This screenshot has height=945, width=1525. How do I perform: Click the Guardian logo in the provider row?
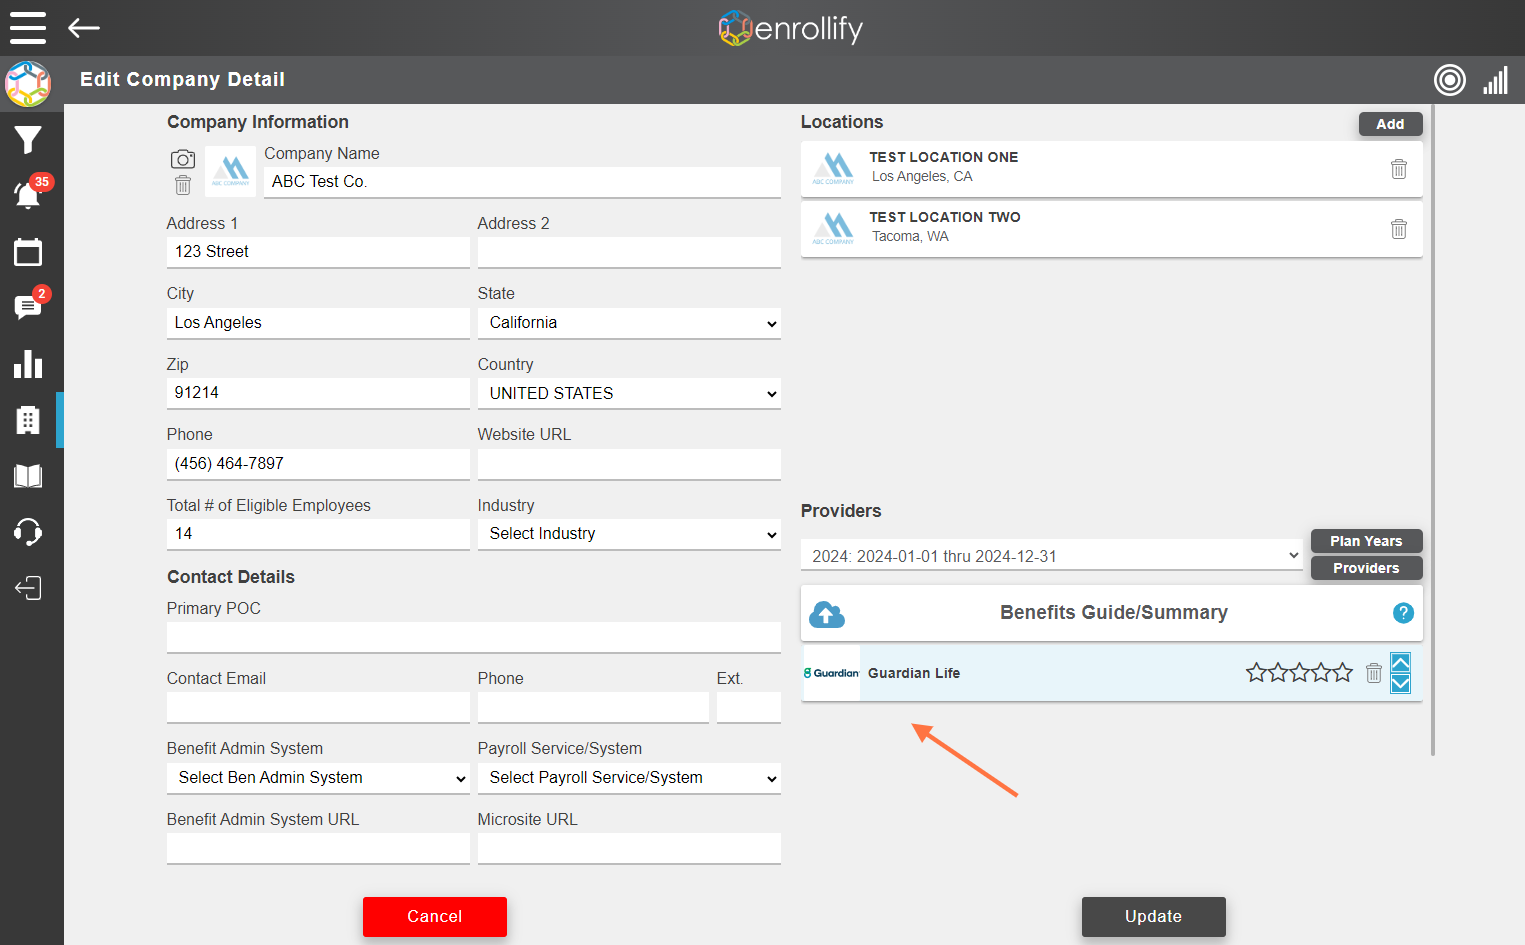[x=832, y=673]
